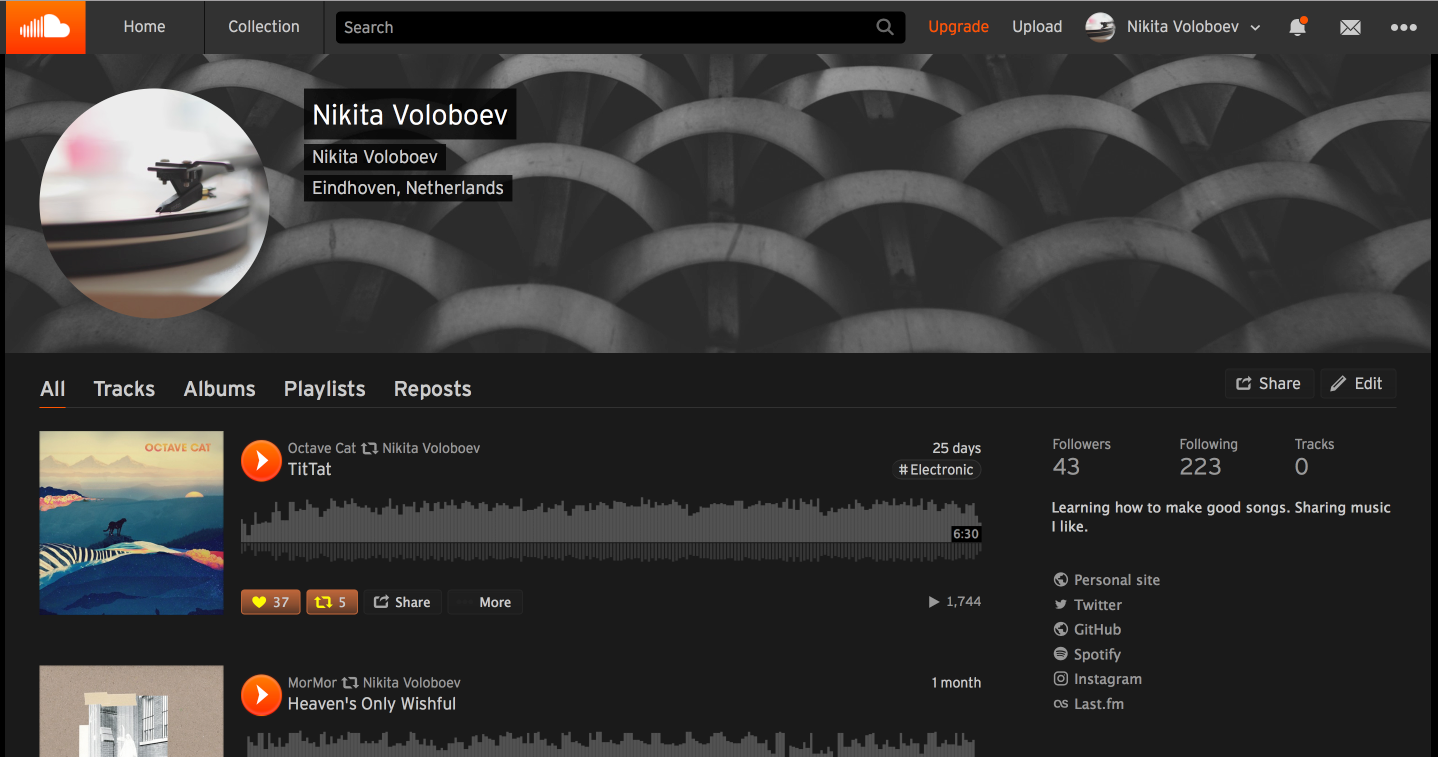Go to the Home page
This screenshot has width=1438, height=757.
coord(144,27)
